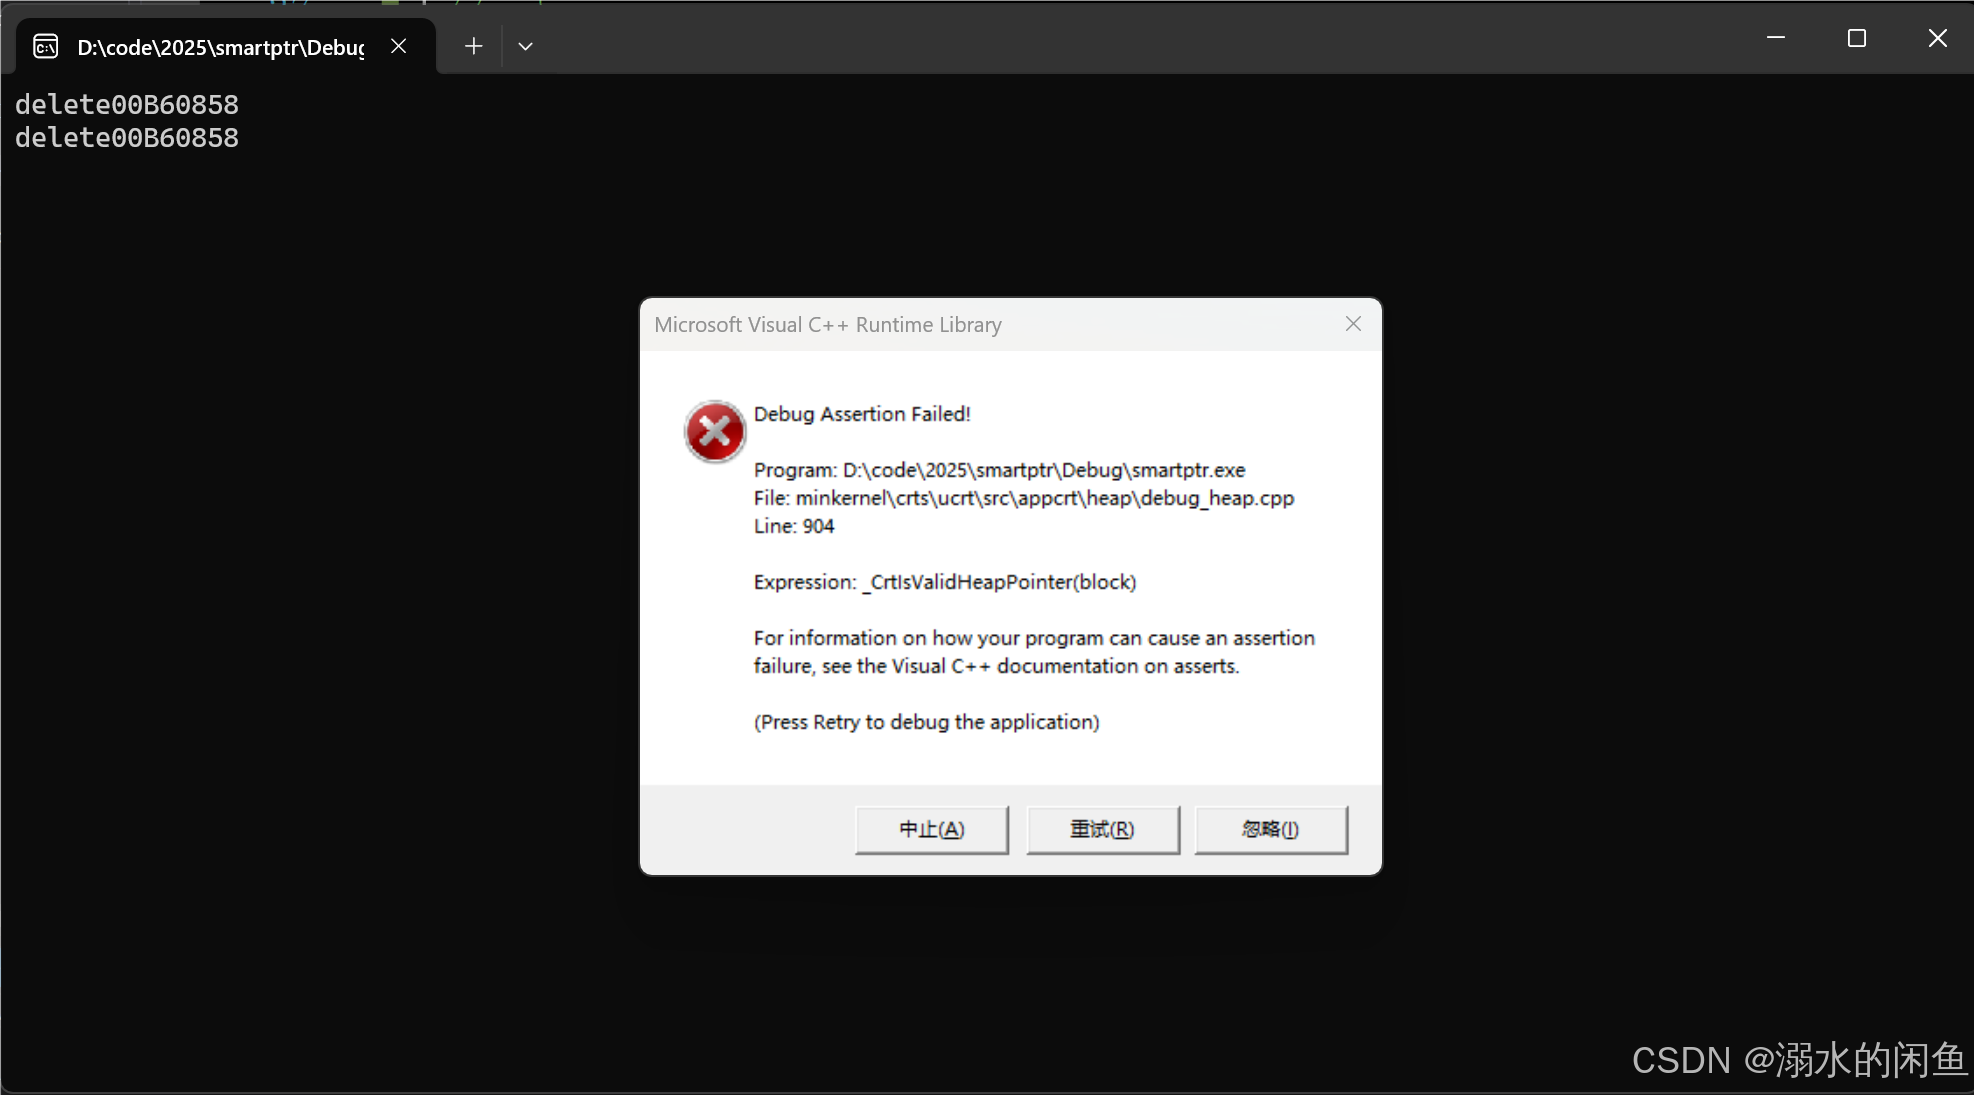Image resolution: width=1974 pixels, height=1095 pixels.
Task: Click the _CrtIsValidHeapPointer(block) expression text
Action: click(998, 582)
